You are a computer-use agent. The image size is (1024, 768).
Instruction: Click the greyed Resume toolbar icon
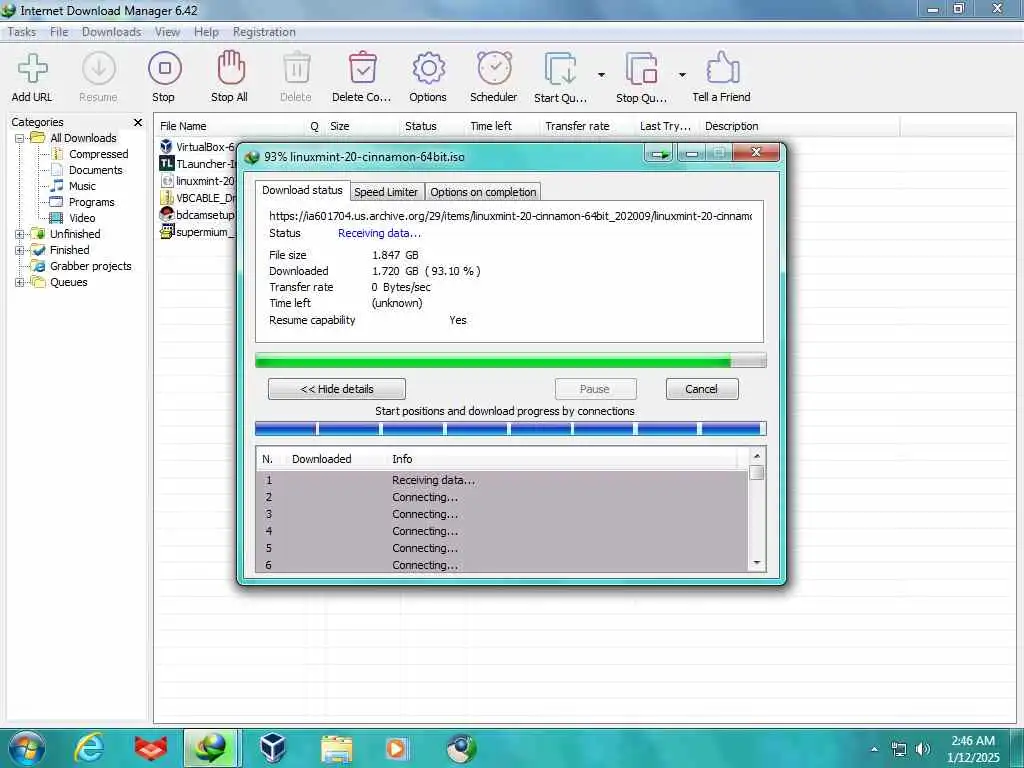99,69
